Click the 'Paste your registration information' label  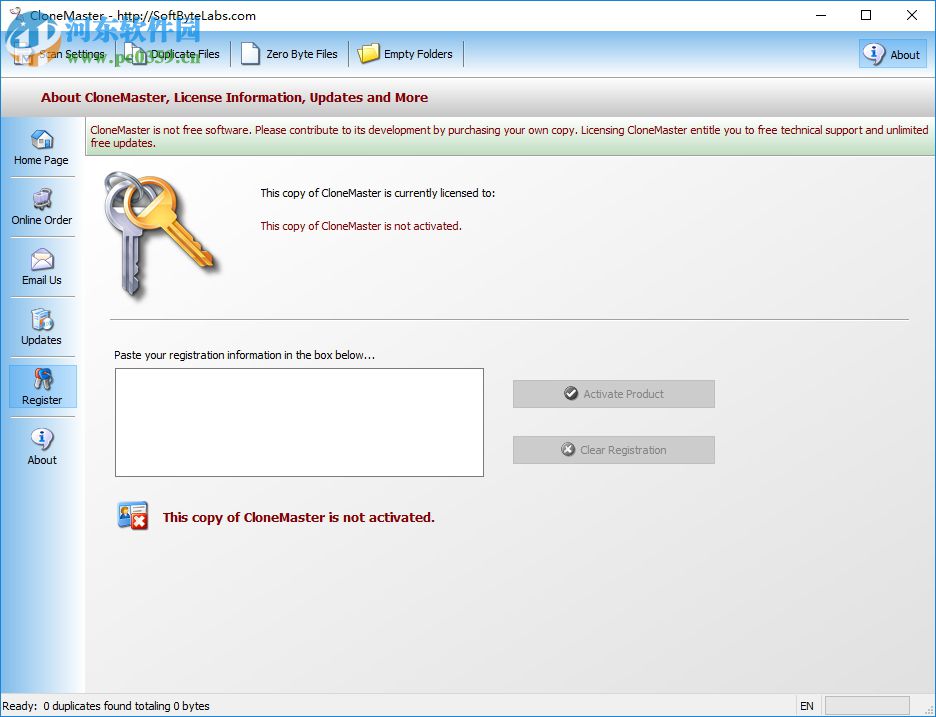[244, 355]
